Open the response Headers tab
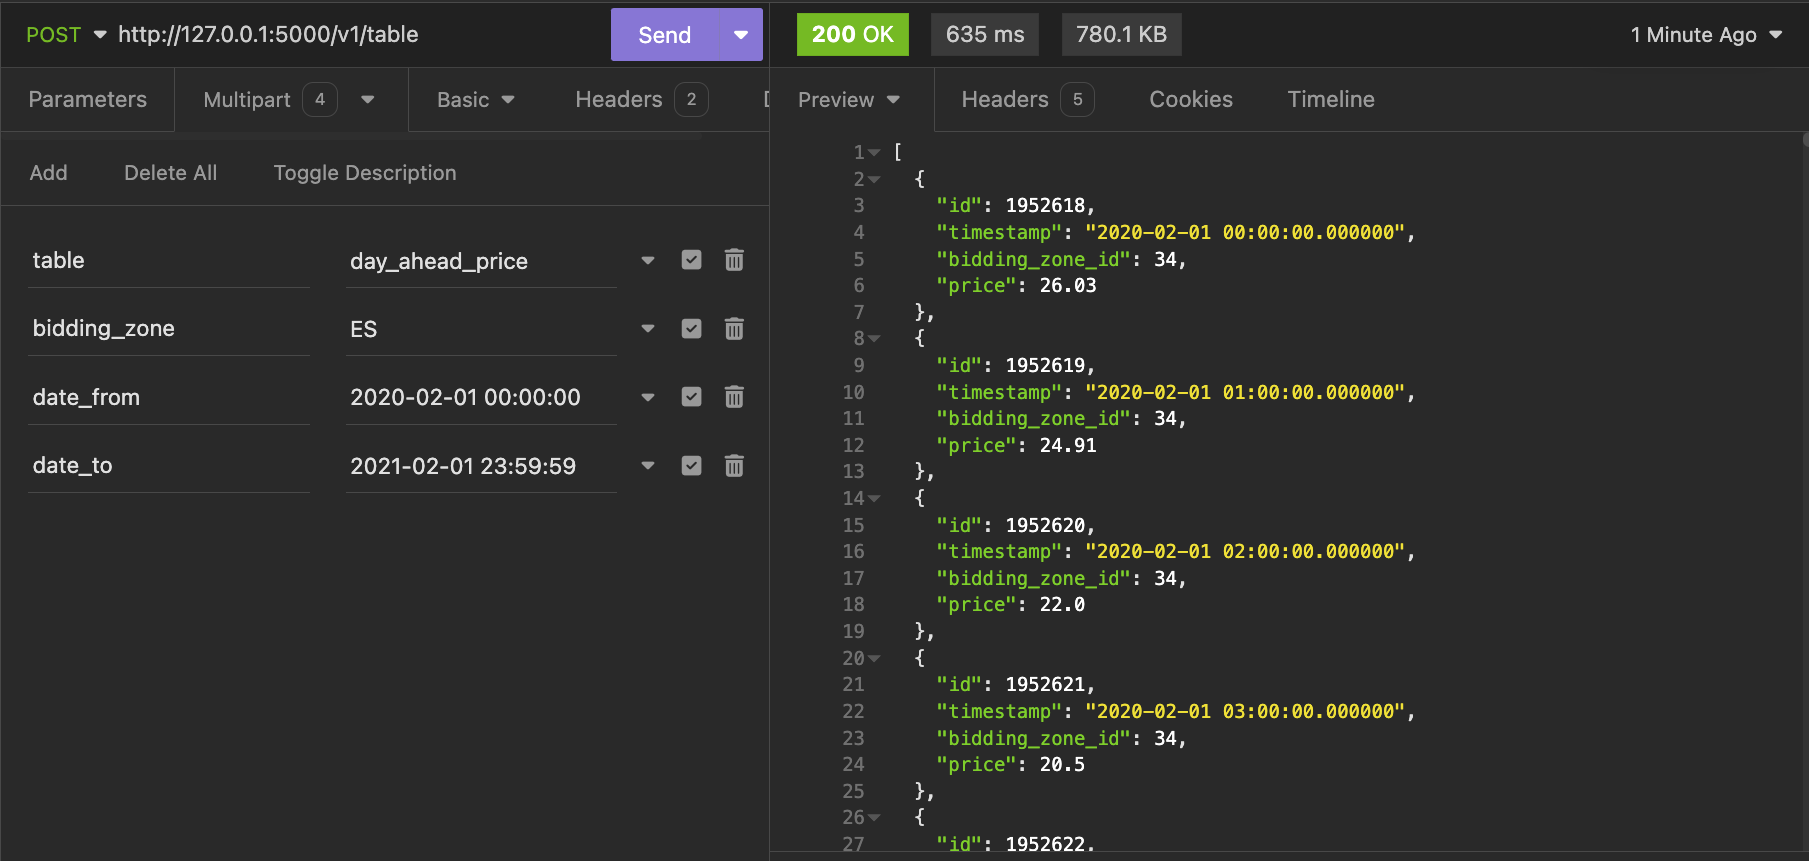Image resolution: width=1809 pixels, height=861 pixels. (x=1027, y=100)
